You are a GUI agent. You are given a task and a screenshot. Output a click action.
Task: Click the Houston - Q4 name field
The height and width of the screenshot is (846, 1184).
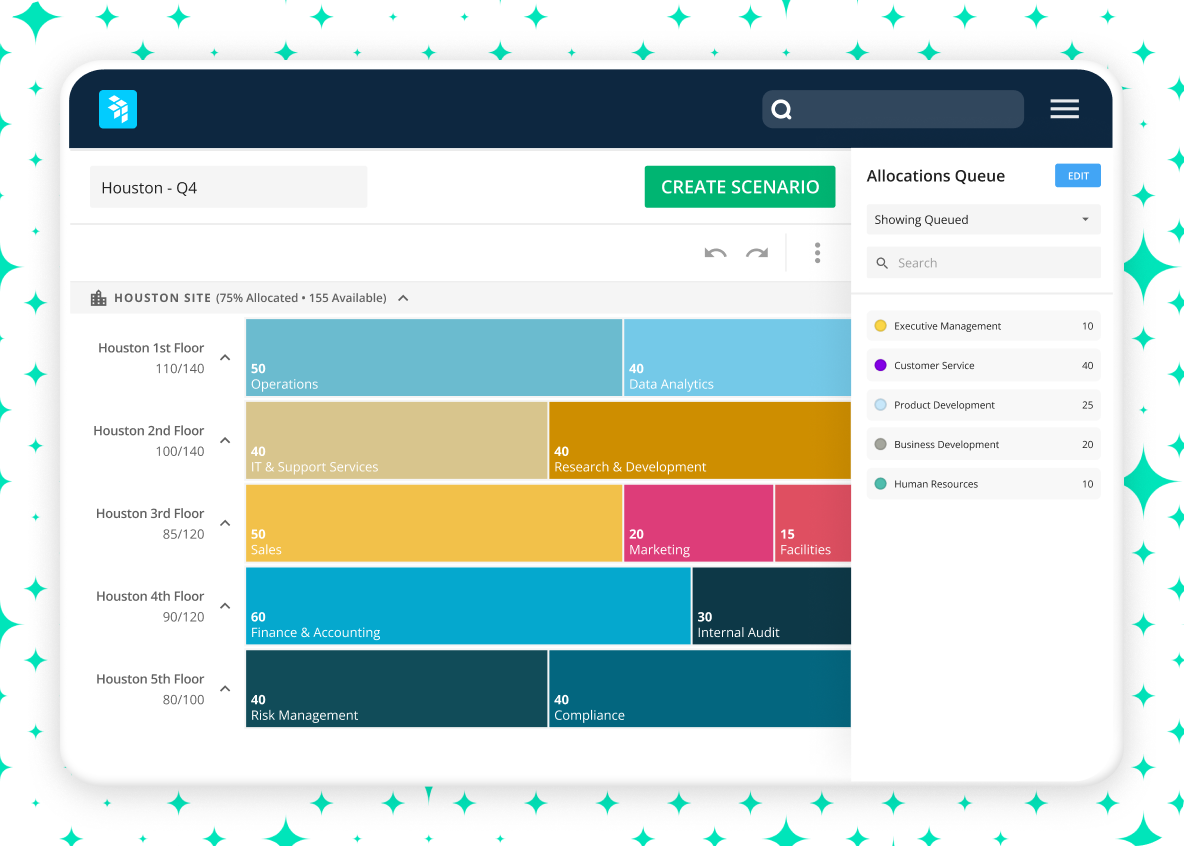228,187
